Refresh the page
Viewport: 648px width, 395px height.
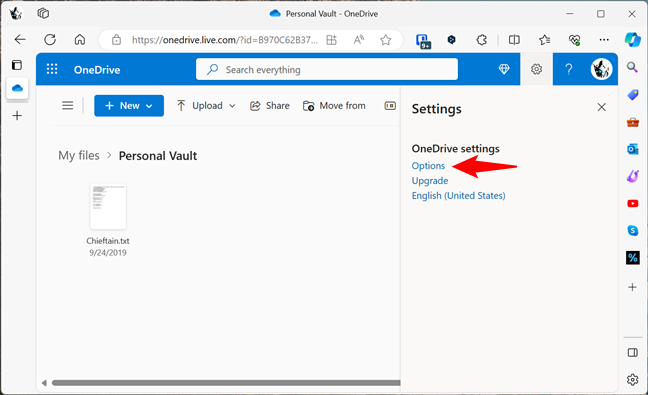click(50, 40)
